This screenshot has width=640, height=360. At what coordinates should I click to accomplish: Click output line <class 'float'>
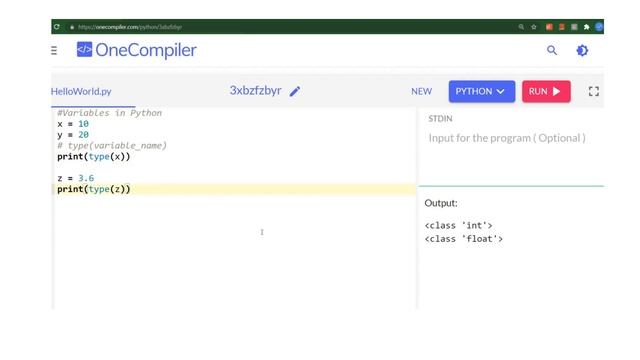(463, 239)
